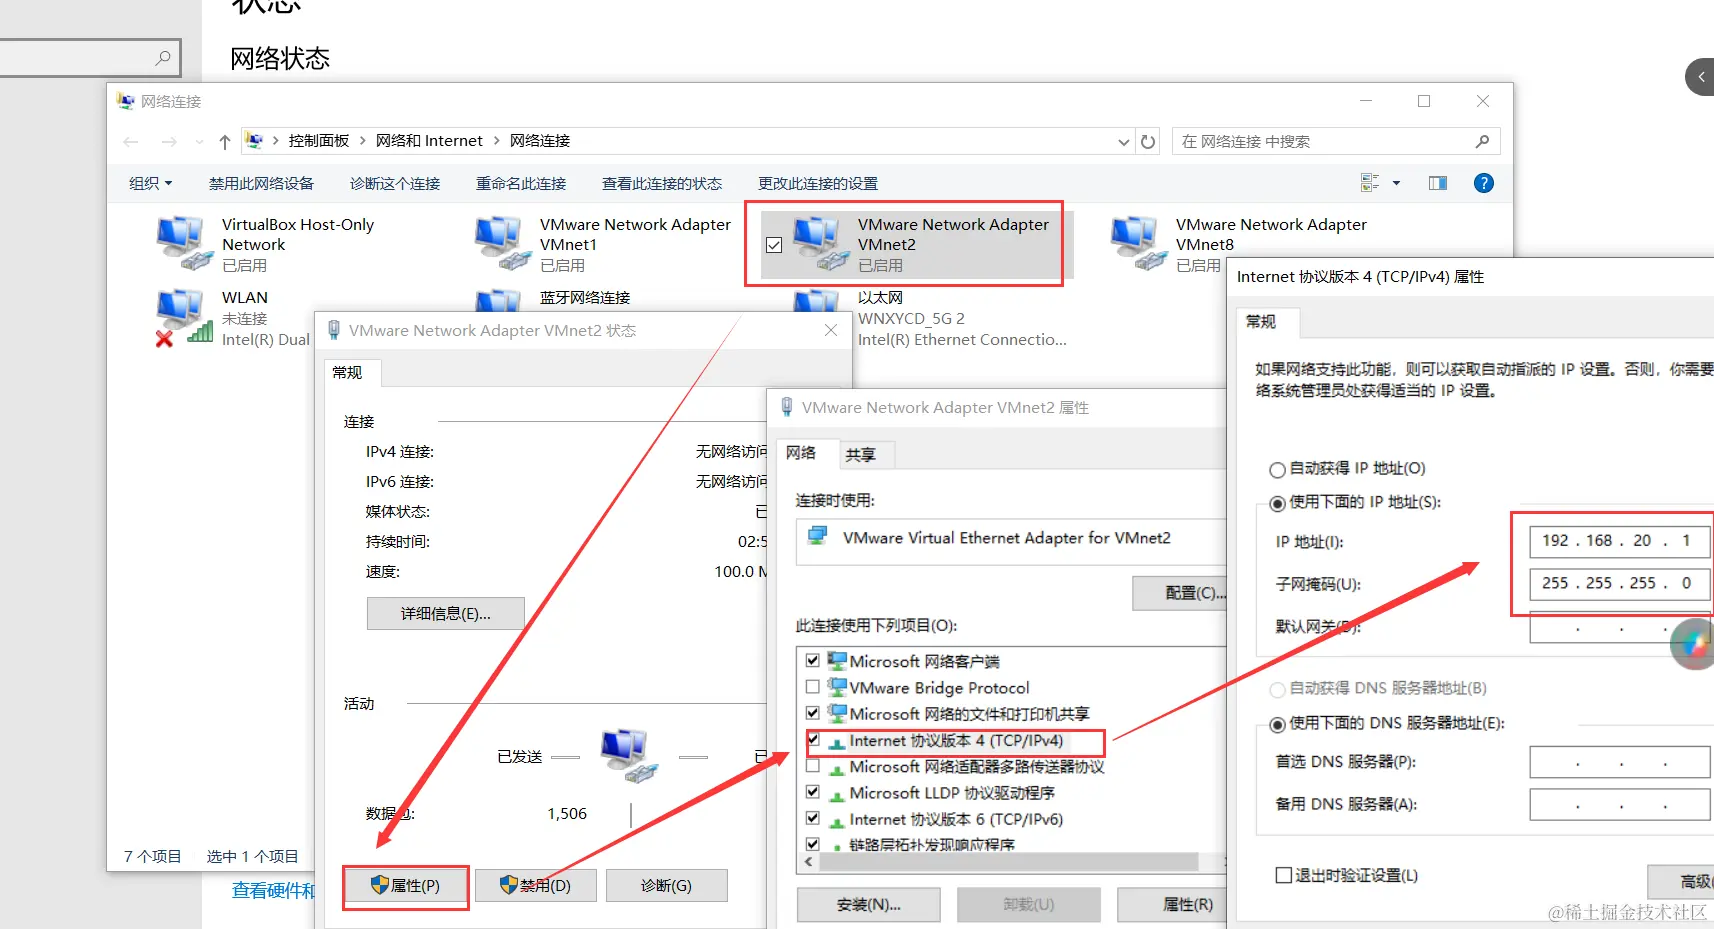Click 更改此连接的设置 in the toolbar
Image resolution: width=1714 pixels, height=929 pixels.
[x=818, y=183]
